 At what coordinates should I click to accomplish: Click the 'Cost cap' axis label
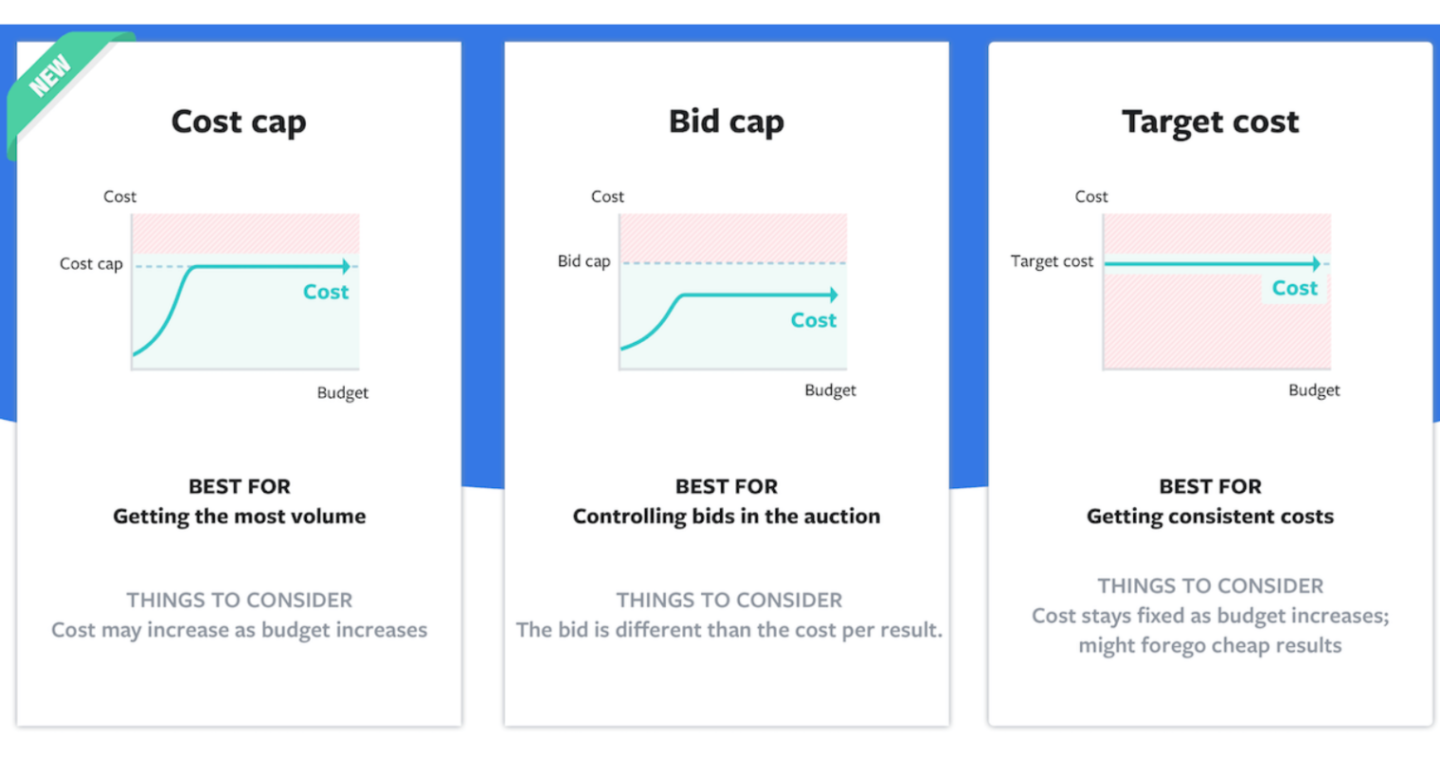pyautogui.click(x=91, y=264)
